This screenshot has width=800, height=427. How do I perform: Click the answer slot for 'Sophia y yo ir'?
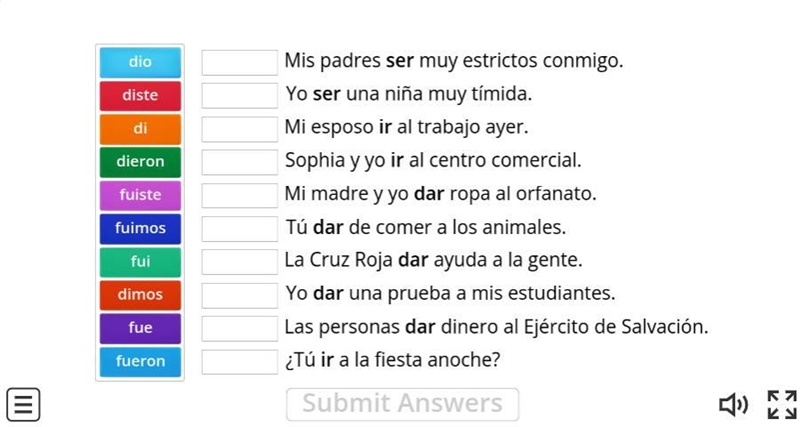(240, 162)
